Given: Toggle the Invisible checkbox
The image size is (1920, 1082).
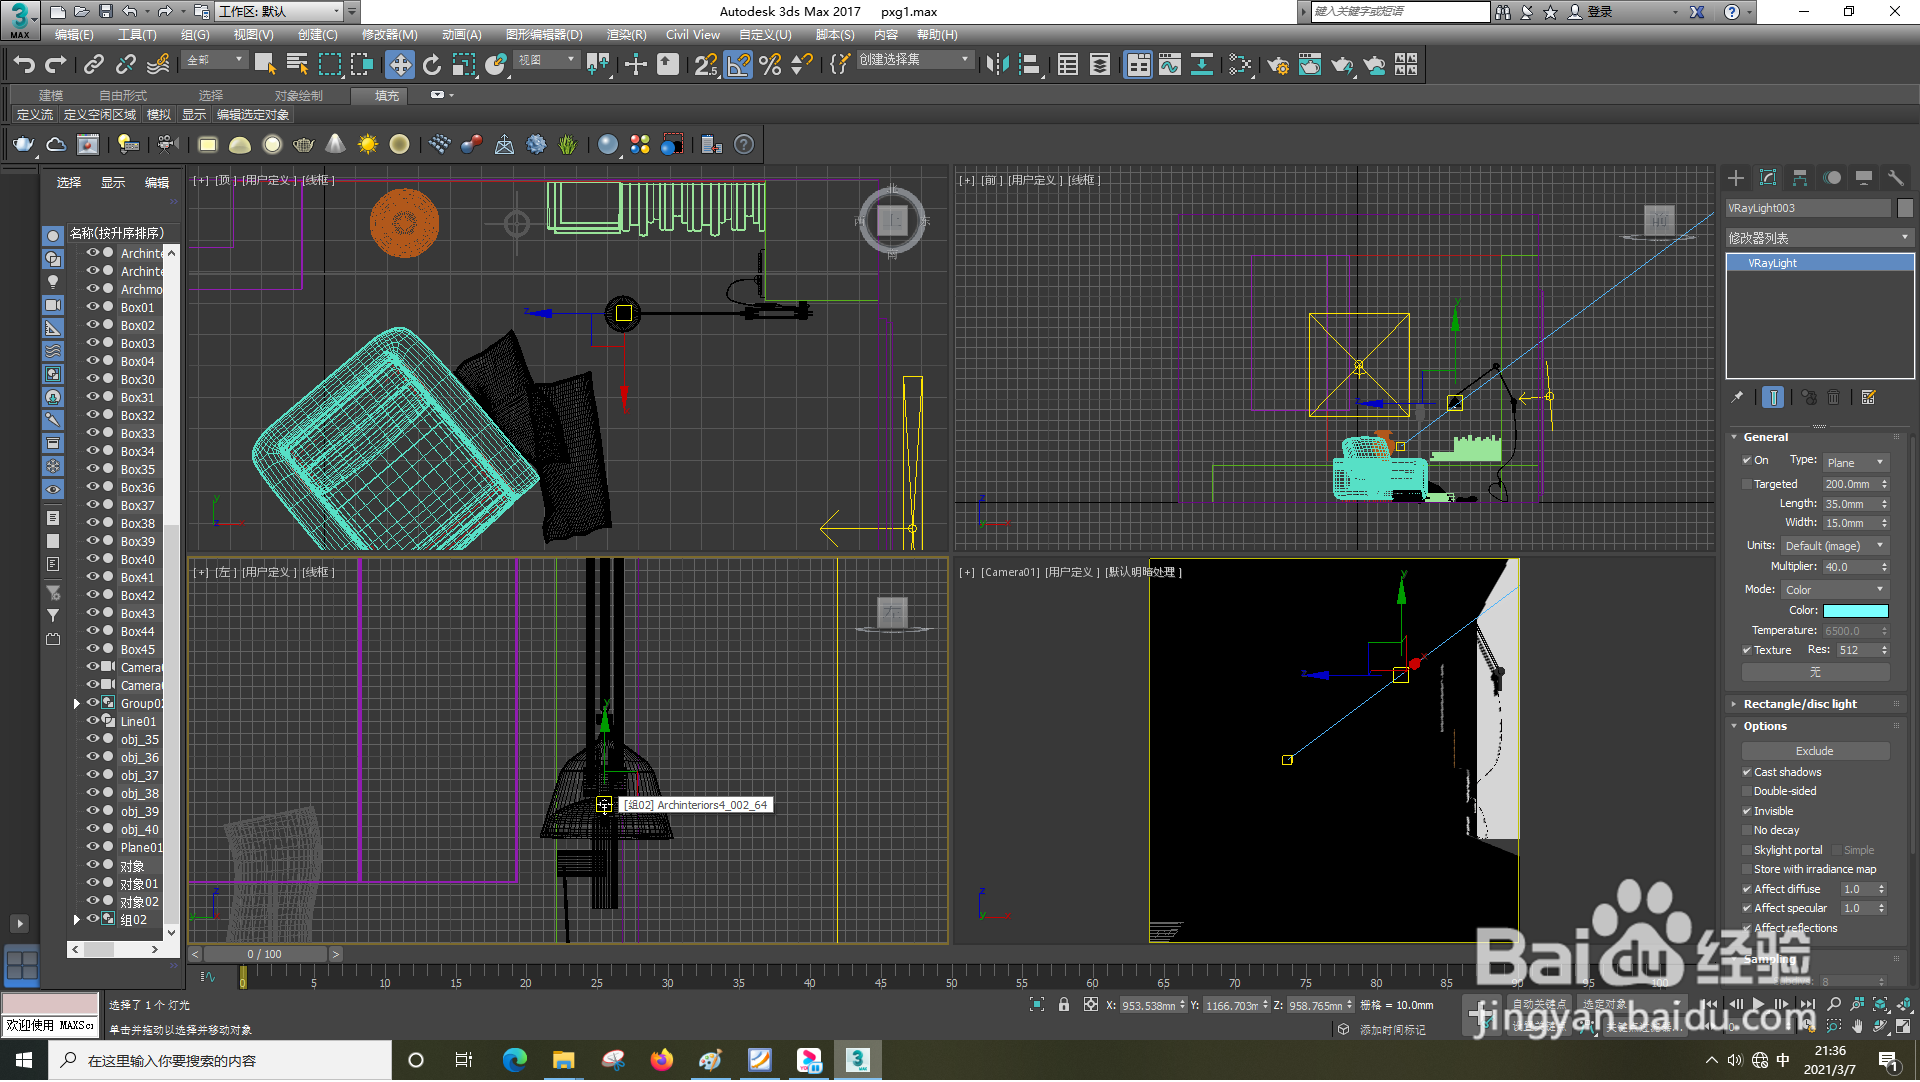Looking at the screenshot, I should 1747,812.
